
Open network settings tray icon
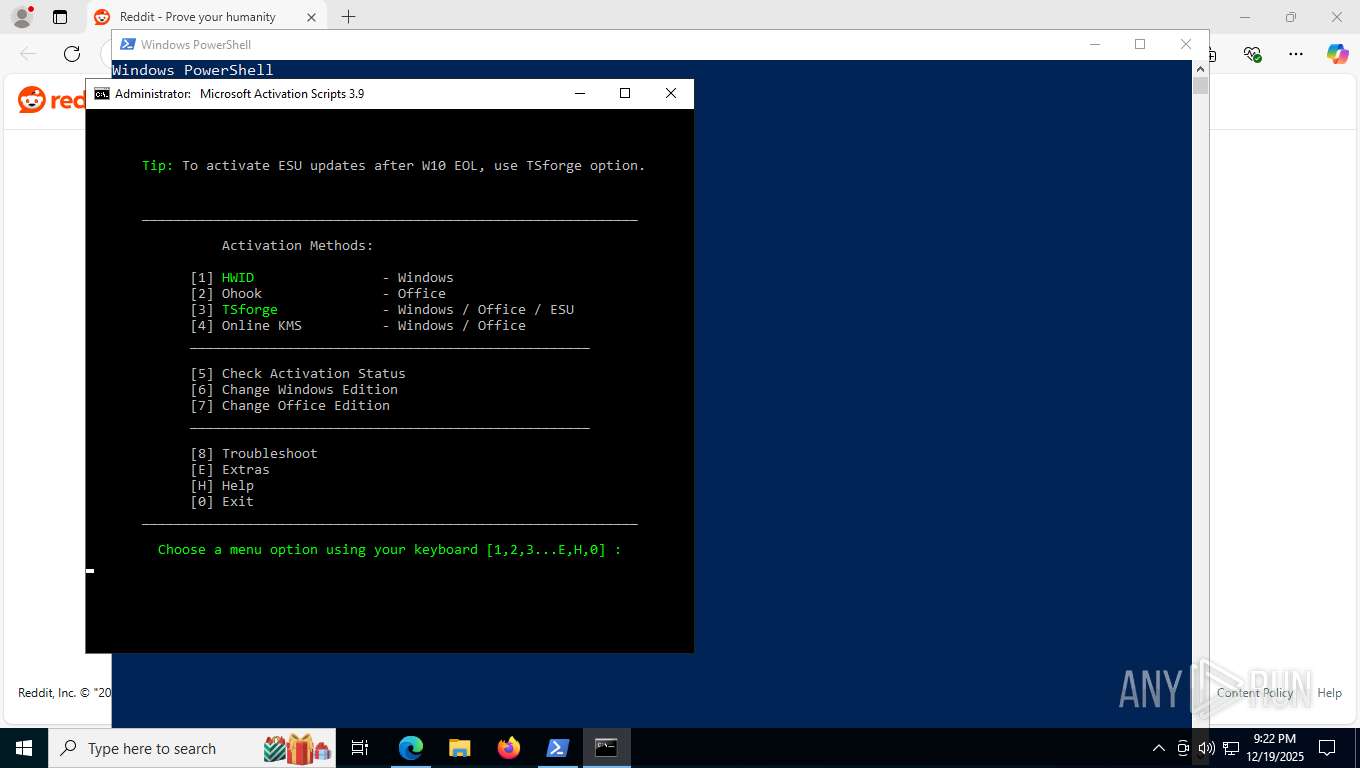[1231, 748]
